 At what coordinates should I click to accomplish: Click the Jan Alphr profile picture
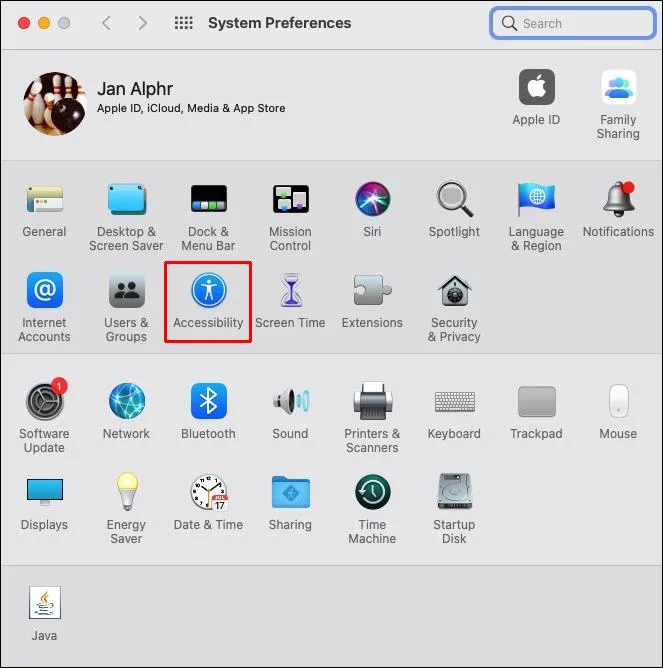pos(55,103)
